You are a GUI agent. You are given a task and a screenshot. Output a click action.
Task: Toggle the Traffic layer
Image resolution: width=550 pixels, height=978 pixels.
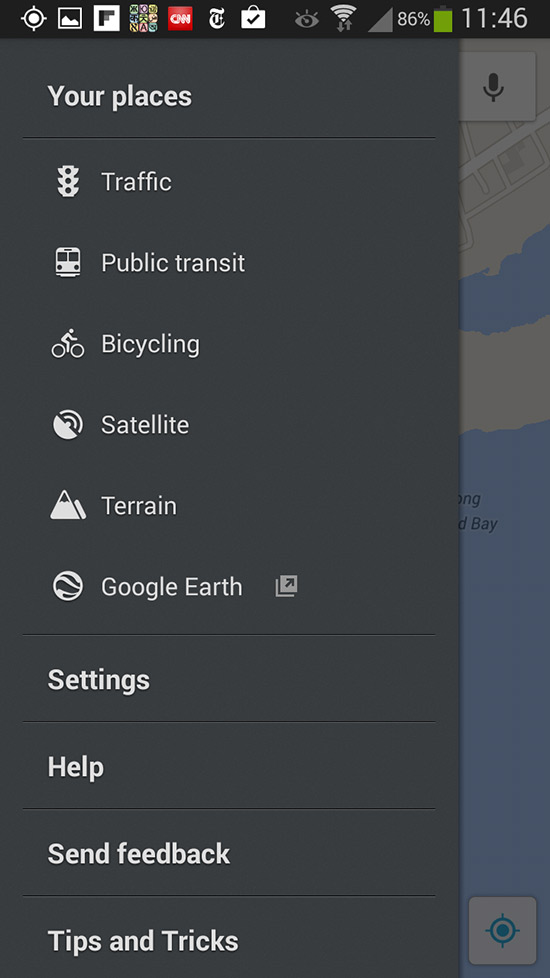coord(229,182)
